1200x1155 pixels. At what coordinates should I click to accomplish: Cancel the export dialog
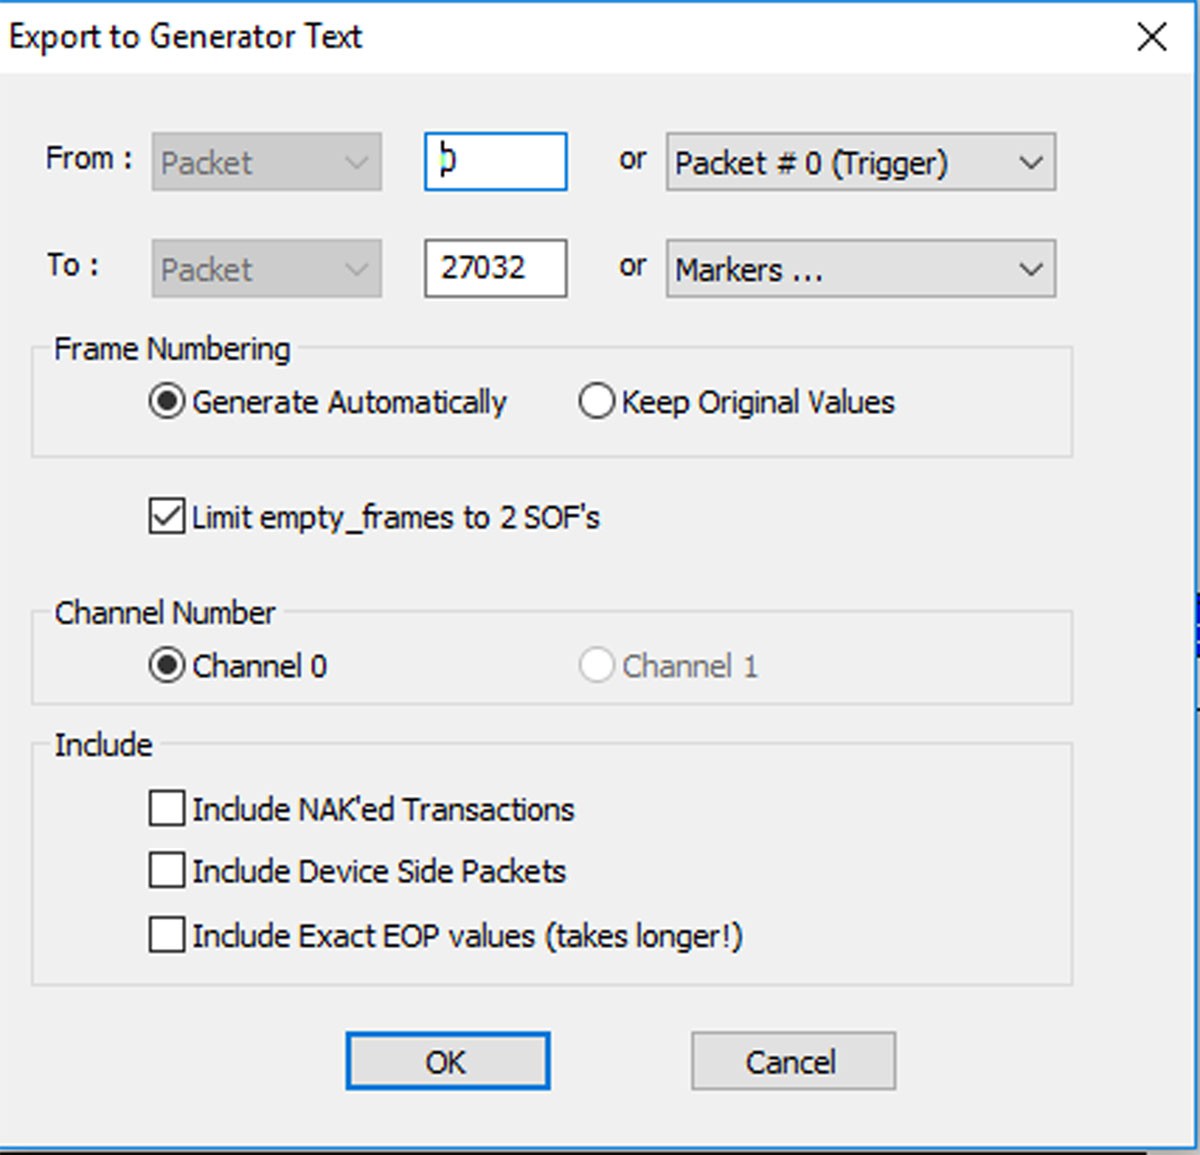click(x=793, y=1061)
